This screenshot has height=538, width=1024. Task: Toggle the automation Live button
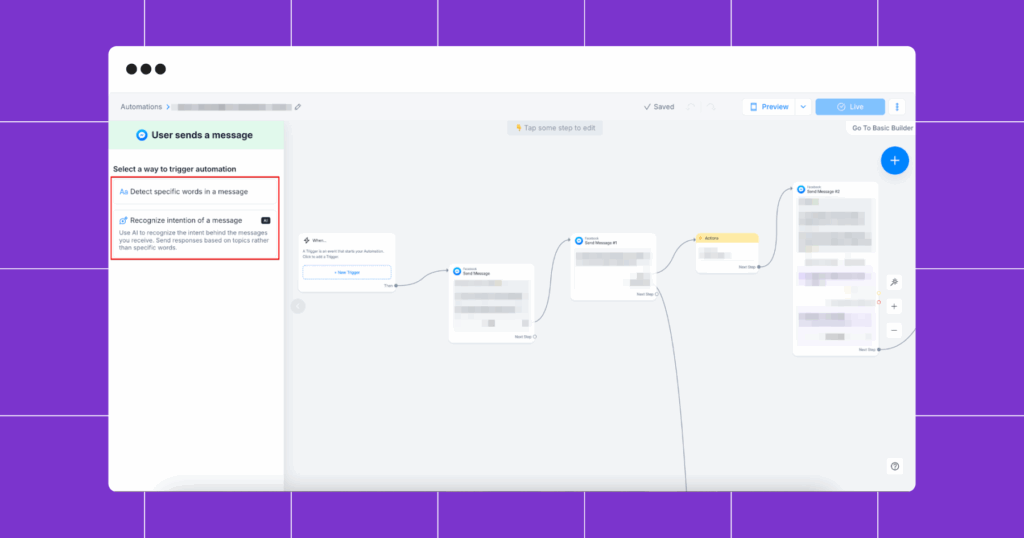(850, 107)
